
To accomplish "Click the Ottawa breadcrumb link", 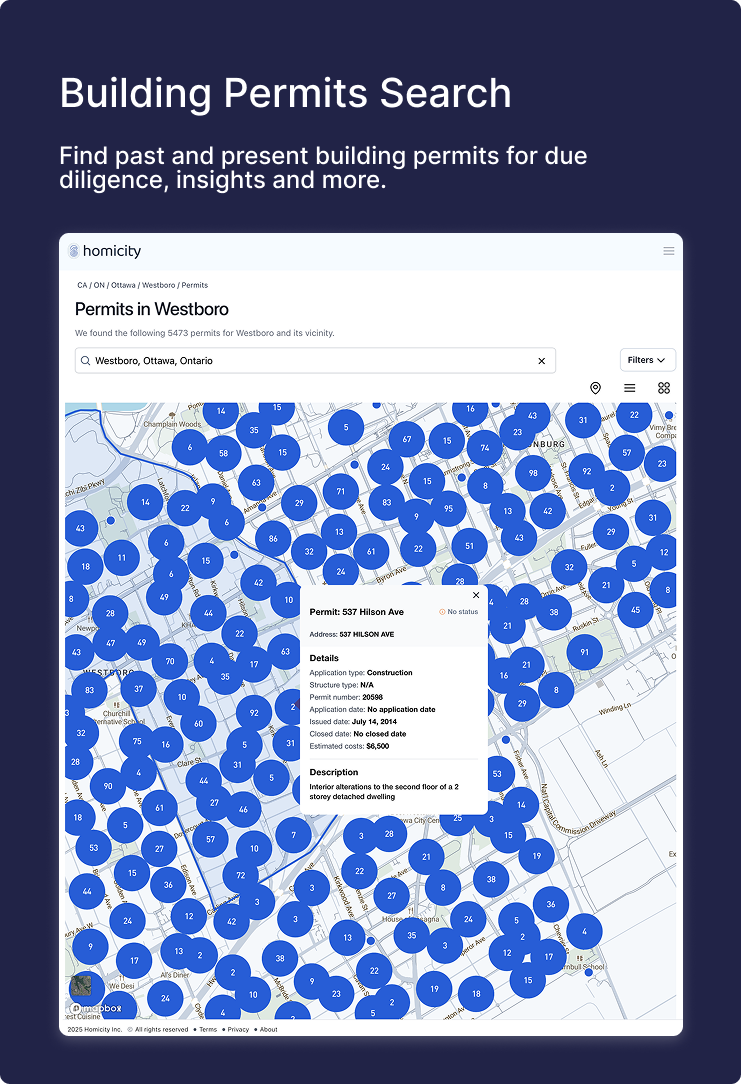I will pos(123,285).
